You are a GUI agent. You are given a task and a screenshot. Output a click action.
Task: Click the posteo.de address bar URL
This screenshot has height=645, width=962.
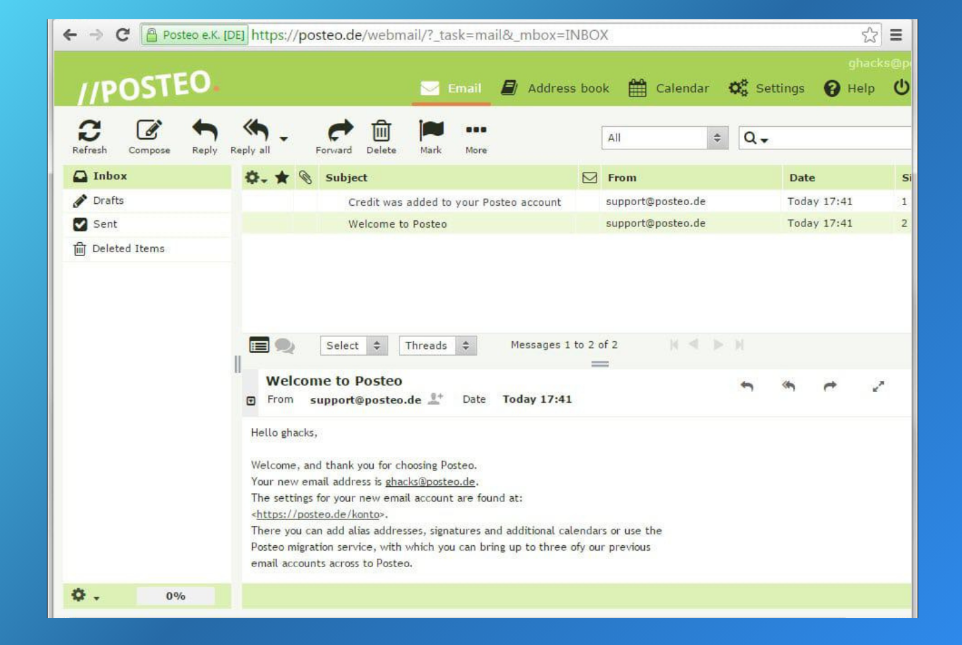tap(429, 35)
